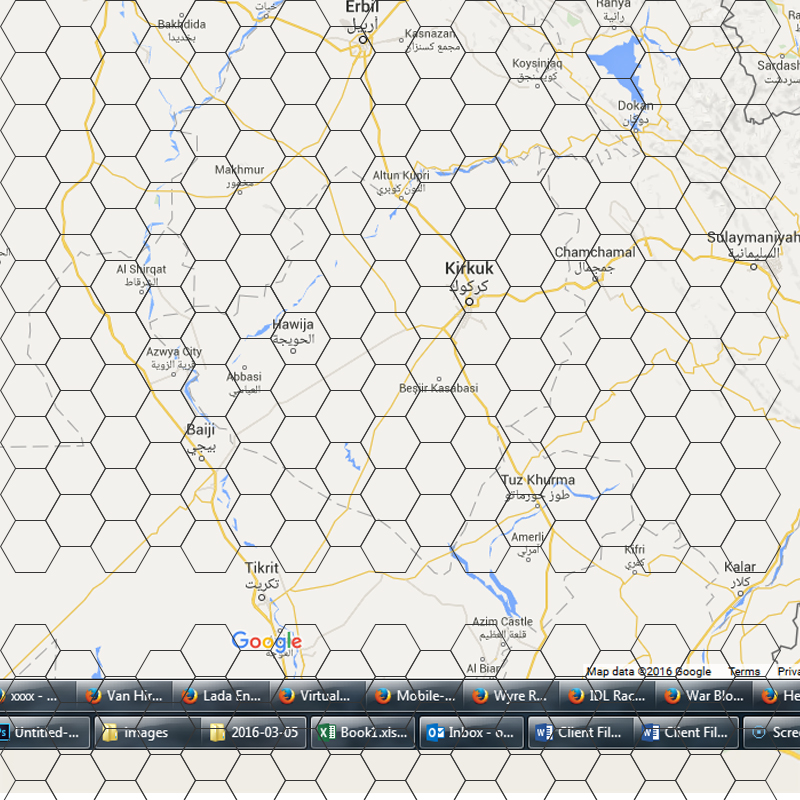Click the 'Al Biar' place label
Screen dimensions: 800x800
pyautogui.click(x=483, y=668)
